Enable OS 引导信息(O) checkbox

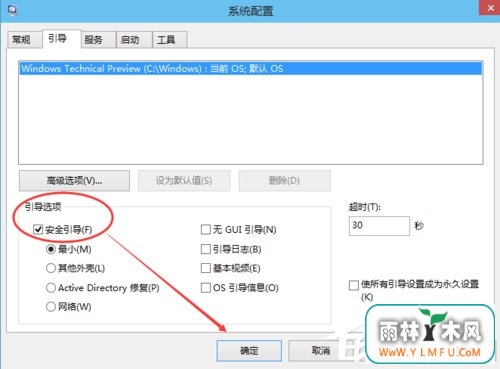point(206,288)
